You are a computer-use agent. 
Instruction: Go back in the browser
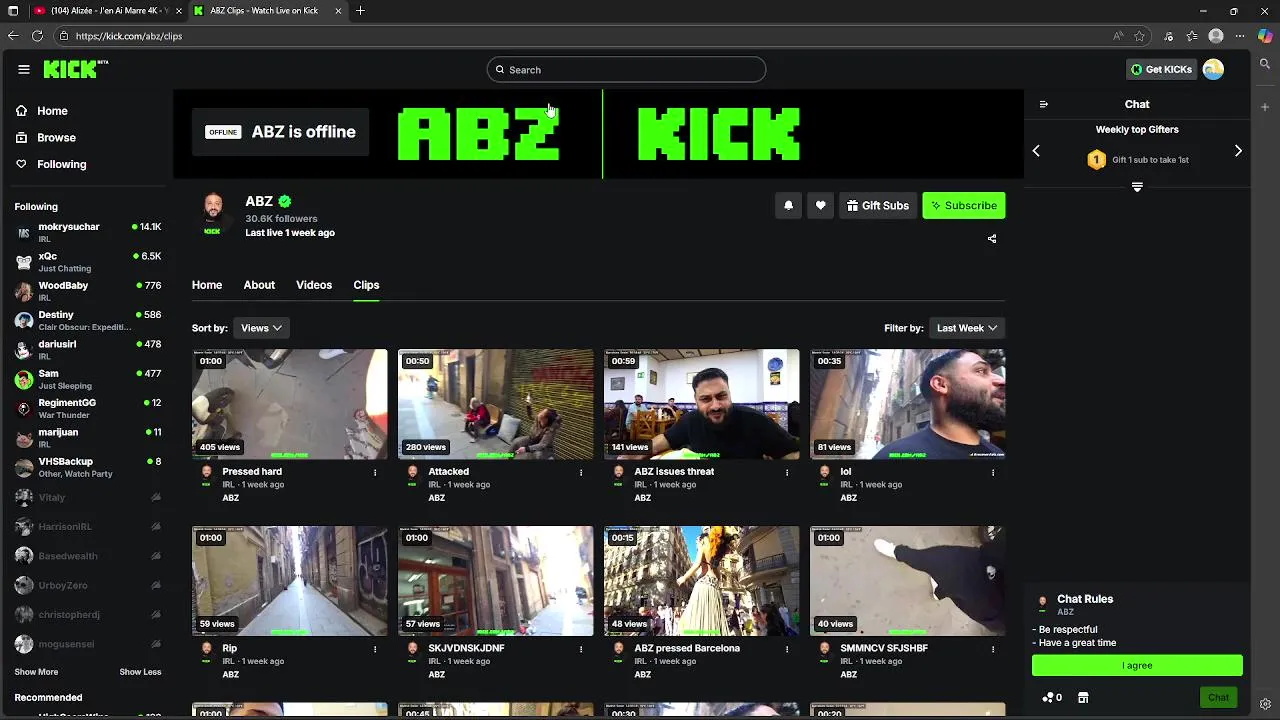13,36
